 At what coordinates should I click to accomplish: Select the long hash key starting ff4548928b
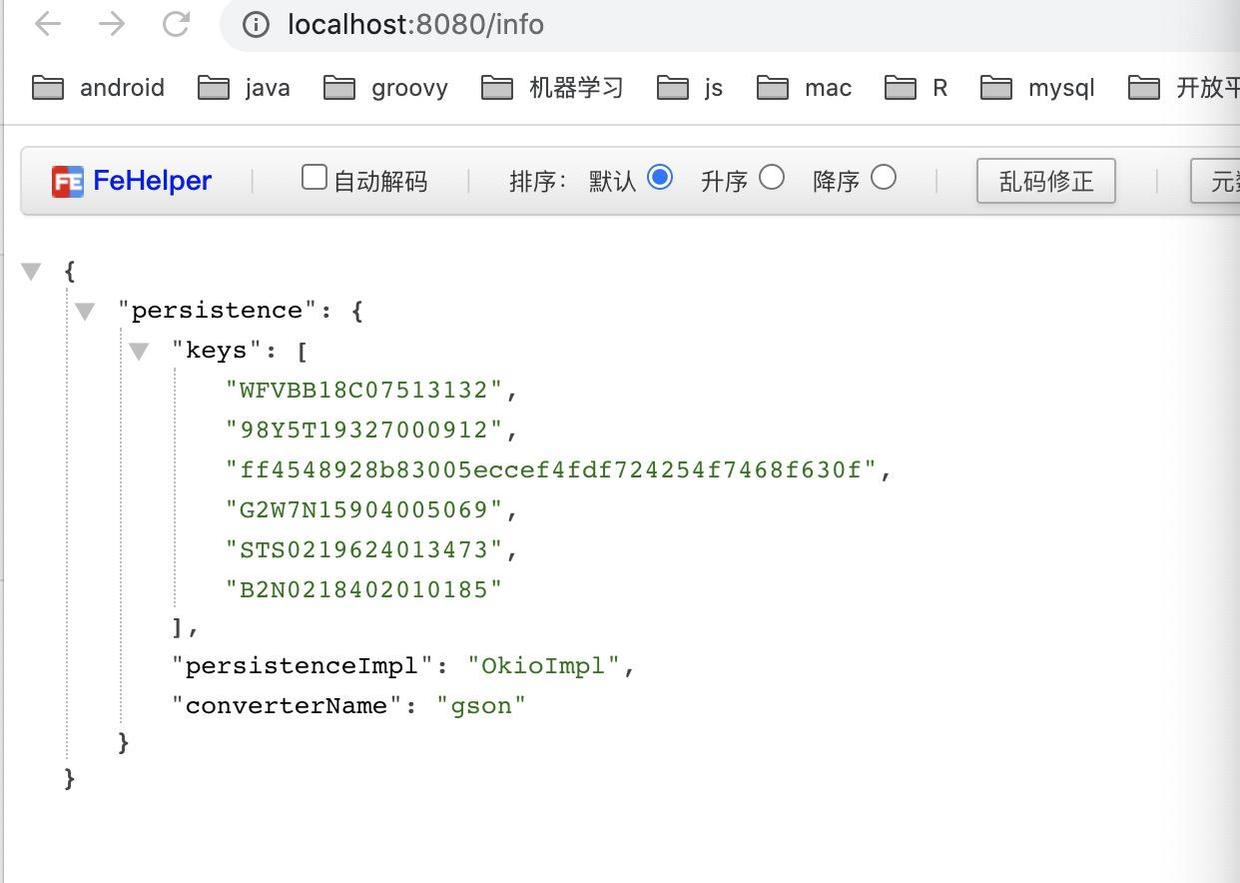[x=551, y=470]
